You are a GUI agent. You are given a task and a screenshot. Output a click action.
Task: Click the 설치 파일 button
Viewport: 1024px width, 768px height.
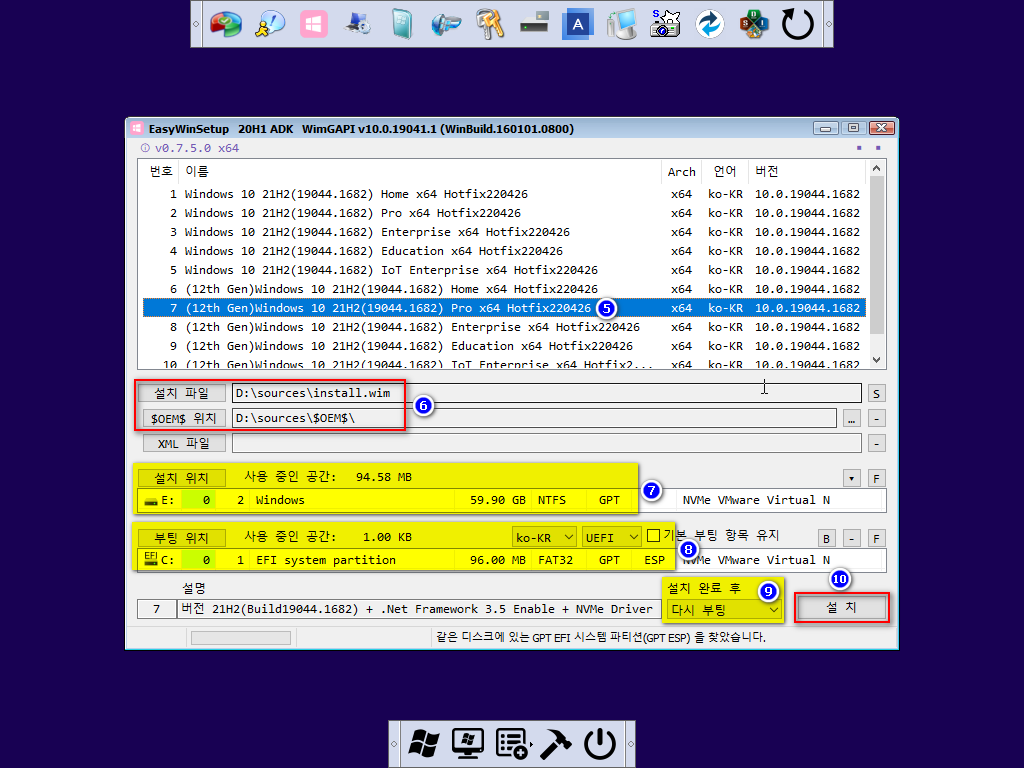[182, 392]
